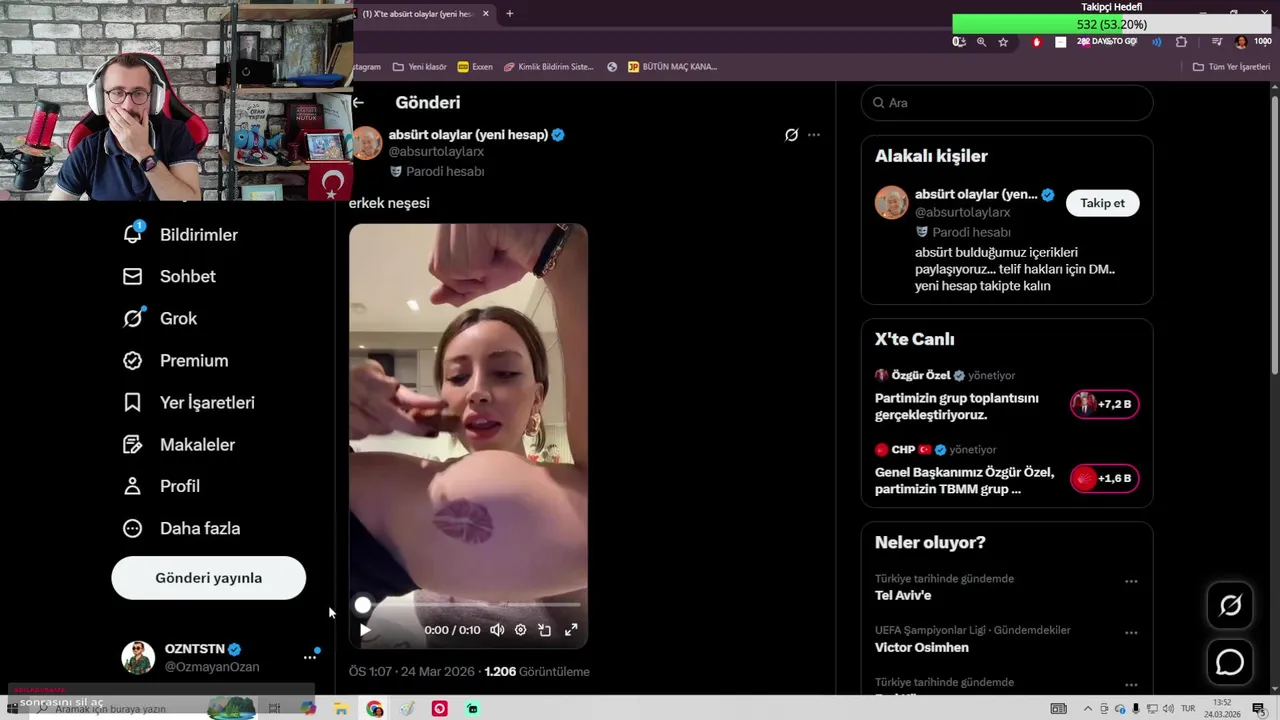This screenshot has height=720, width=1280.
Task: Open Makaleler articles in sidebar
Action: point(178,444)
